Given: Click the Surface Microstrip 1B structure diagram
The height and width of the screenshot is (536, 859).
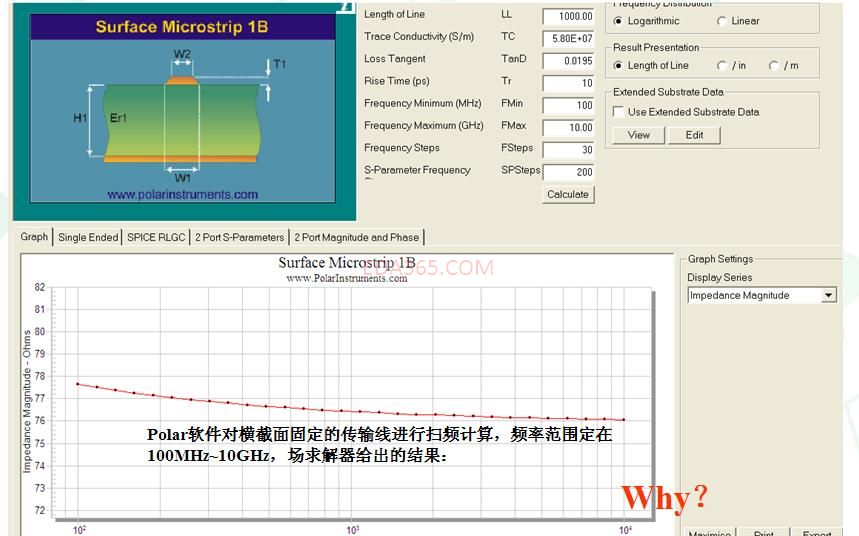Looking at the screenshot, I should [x=182, y=109].
